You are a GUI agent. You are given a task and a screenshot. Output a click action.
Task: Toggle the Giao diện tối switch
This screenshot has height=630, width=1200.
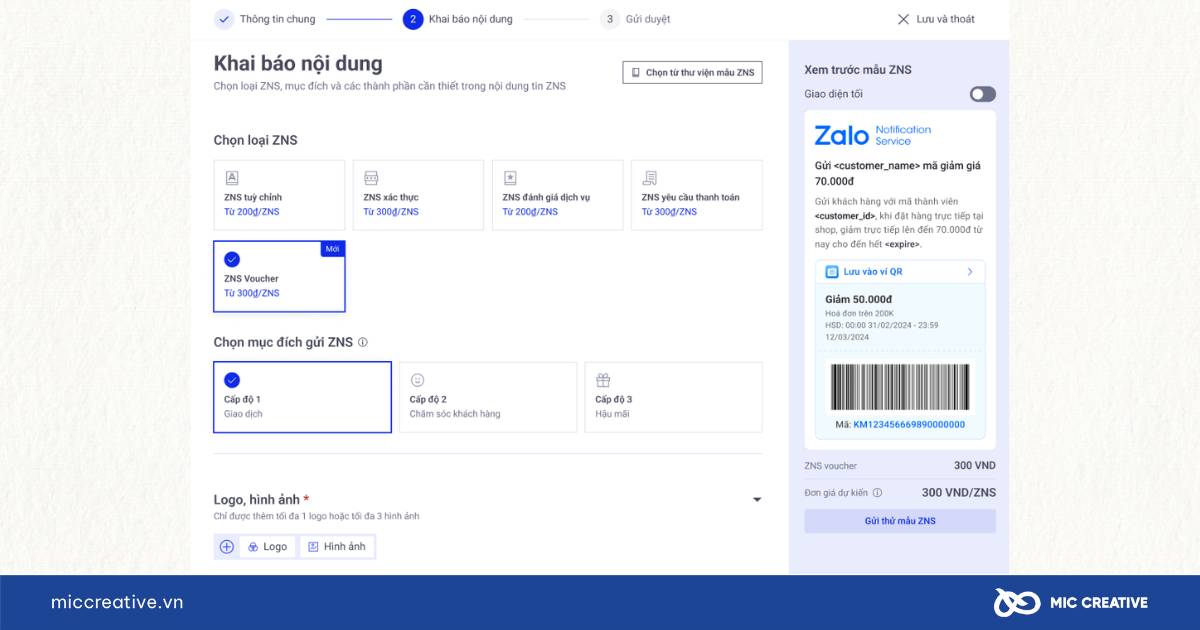983,94
